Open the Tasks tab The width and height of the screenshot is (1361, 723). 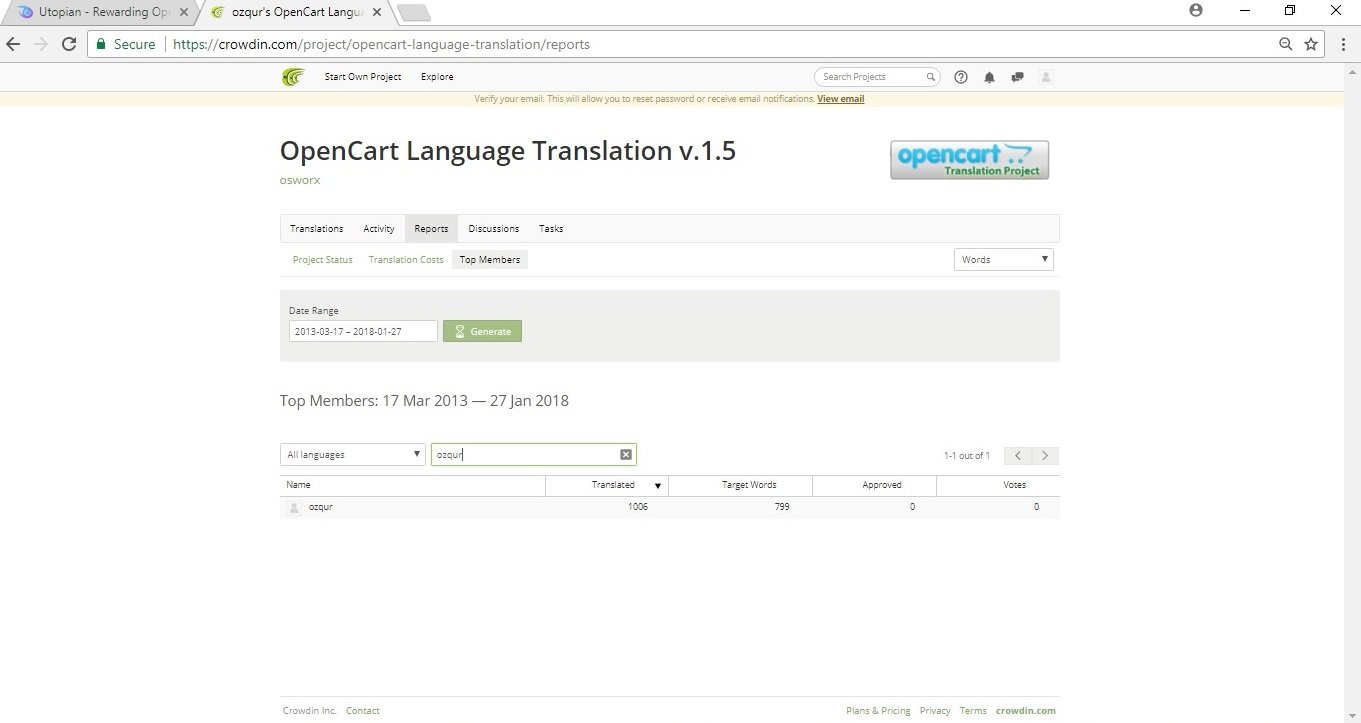[551, 229]
